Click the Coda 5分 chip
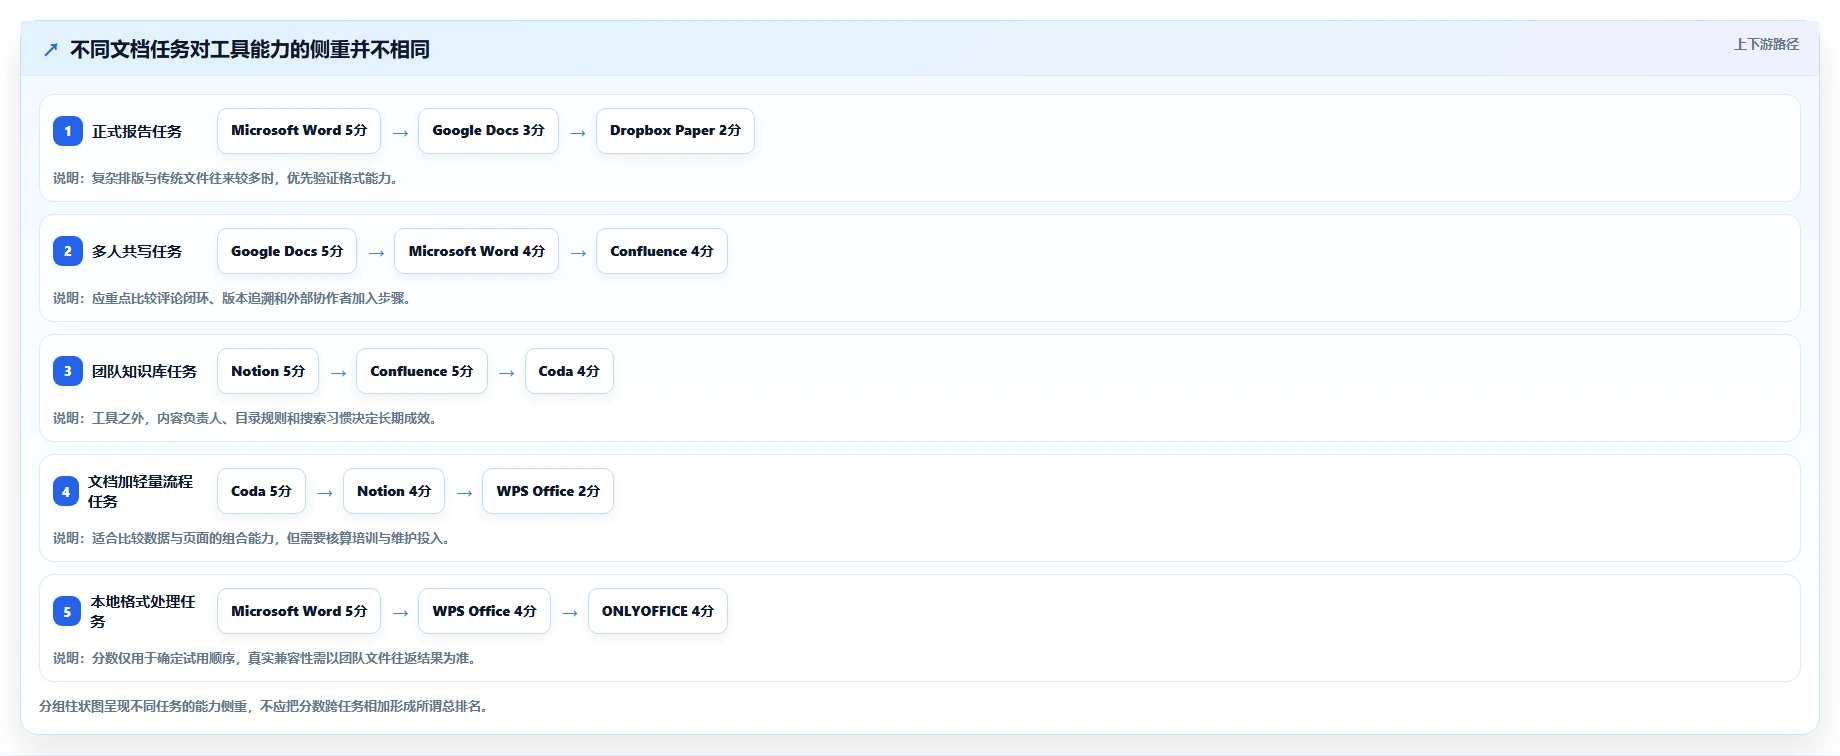The height and width of the screenshot is (756, 1840). pos(261,491)
